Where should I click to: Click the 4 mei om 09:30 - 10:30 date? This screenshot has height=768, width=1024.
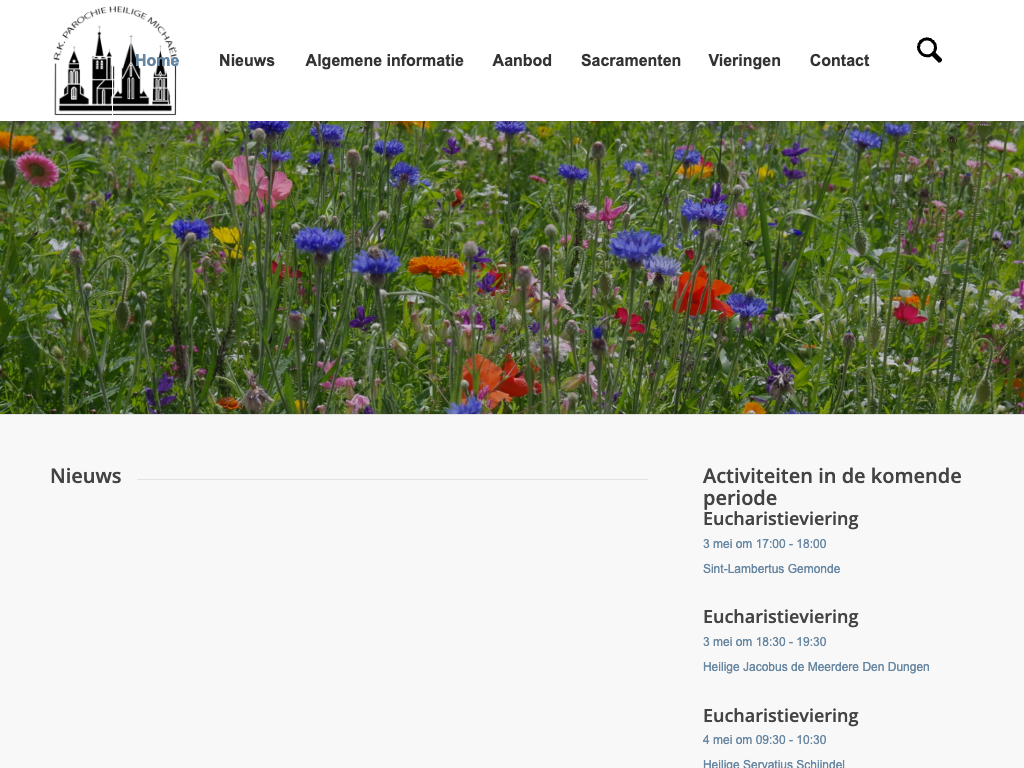[764, 740]
